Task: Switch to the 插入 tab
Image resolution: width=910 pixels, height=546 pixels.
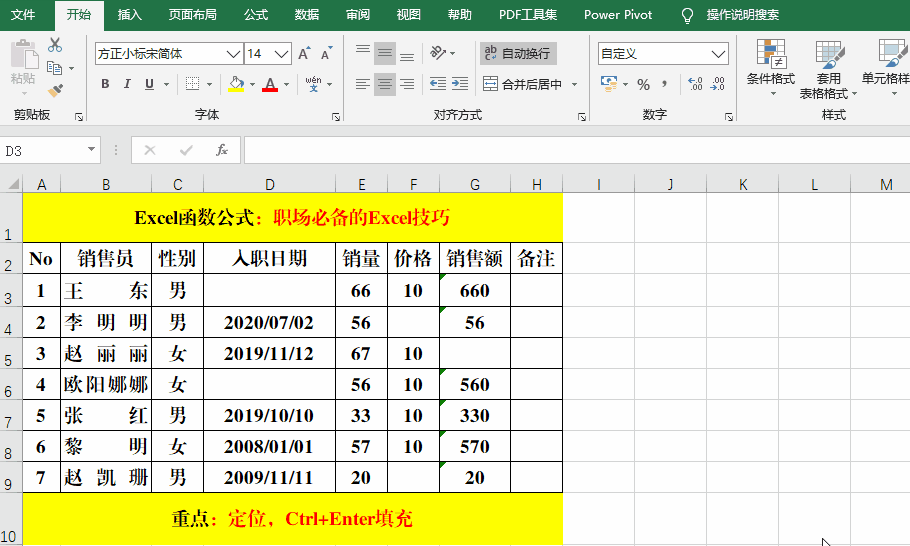Action: tap(129, 15)
